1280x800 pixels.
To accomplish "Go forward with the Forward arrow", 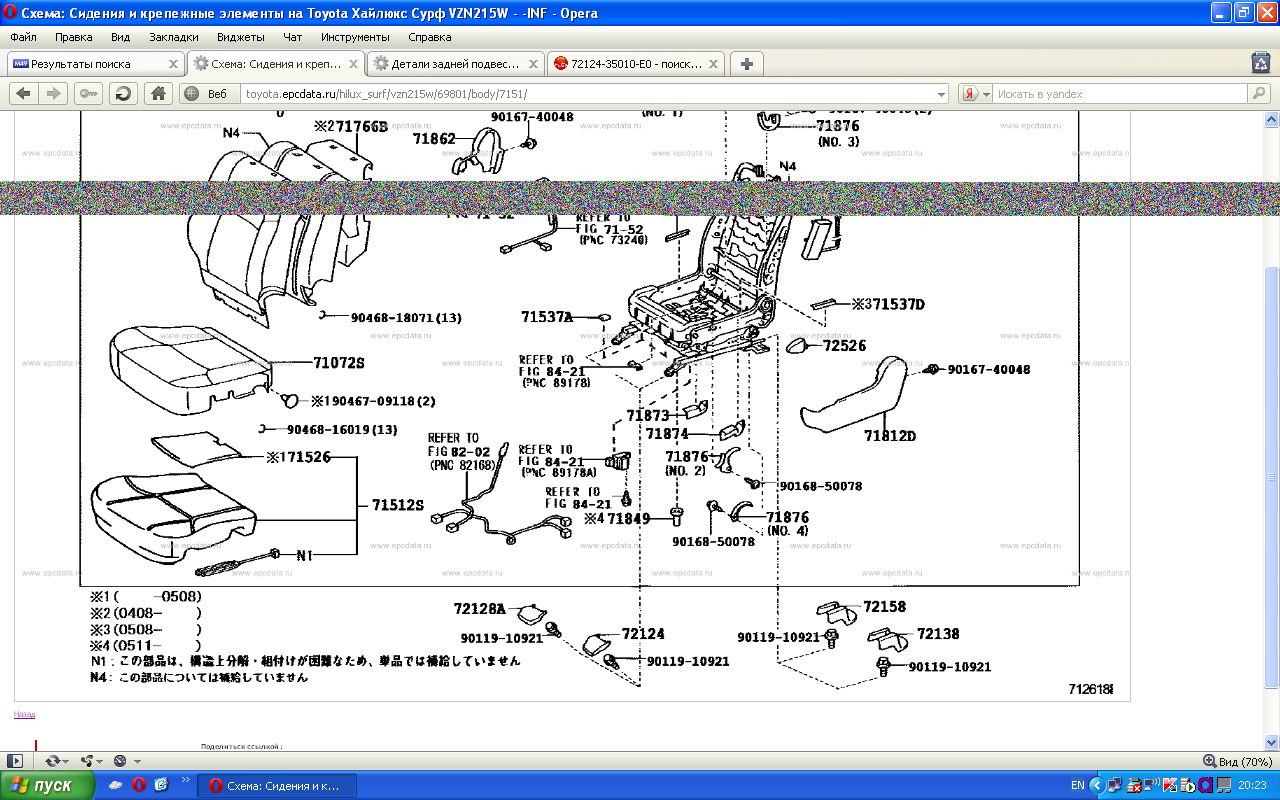I will coord(54,93).
